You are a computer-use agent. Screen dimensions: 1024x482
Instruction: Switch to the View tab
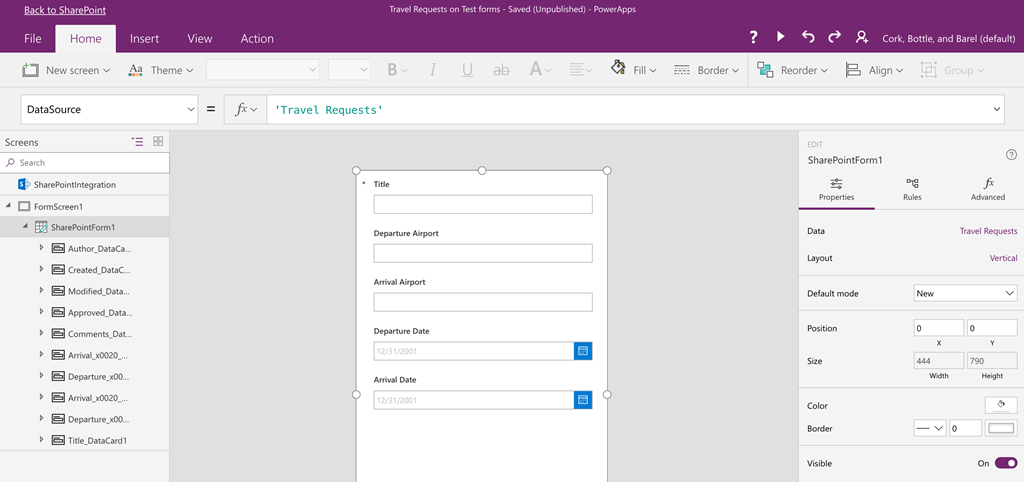click(200, 39)
